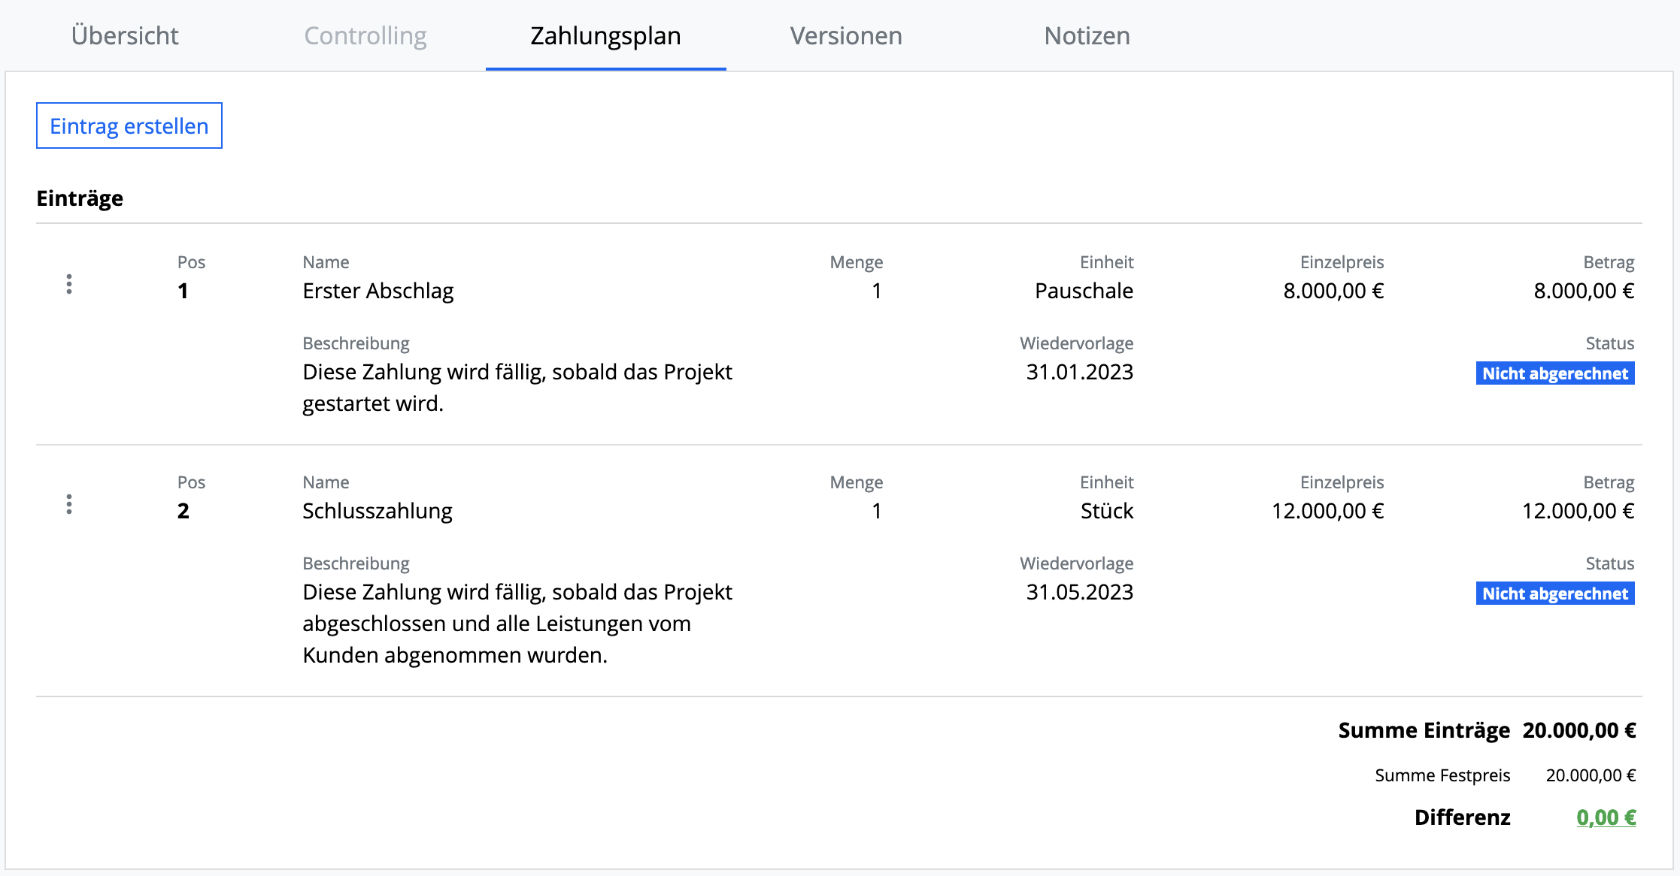Click the Einzelpreis value 8.000,00 €
Screen dimensions: 1680x876
pos(1334,291)
